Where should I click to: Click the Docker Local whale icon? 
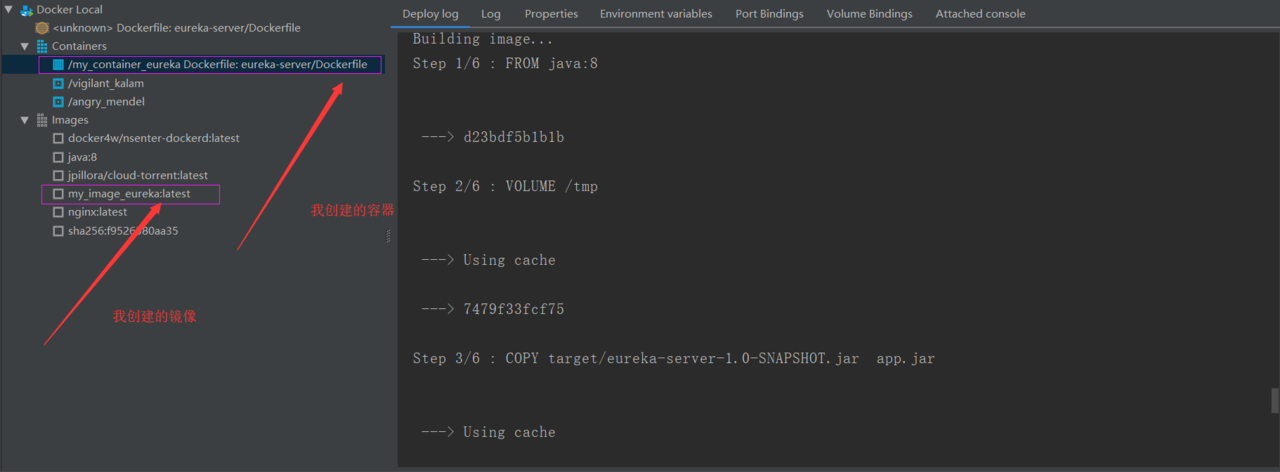26,10
